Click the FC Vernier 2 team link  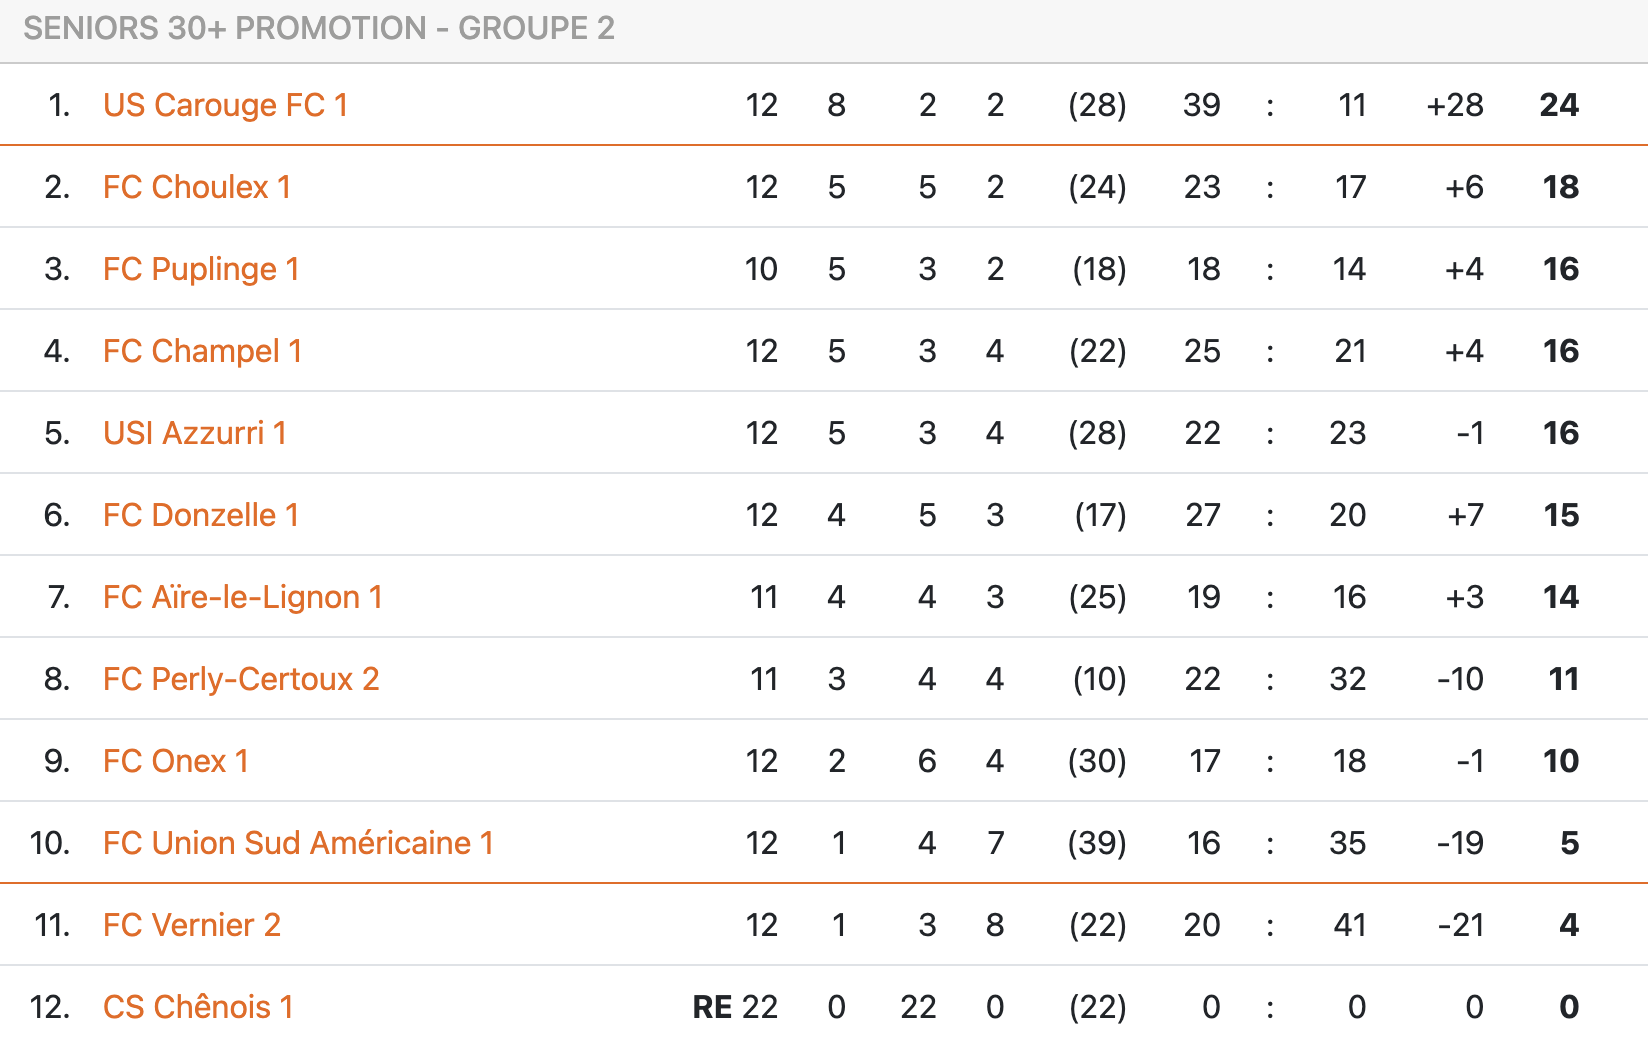(x=192, y=925)
